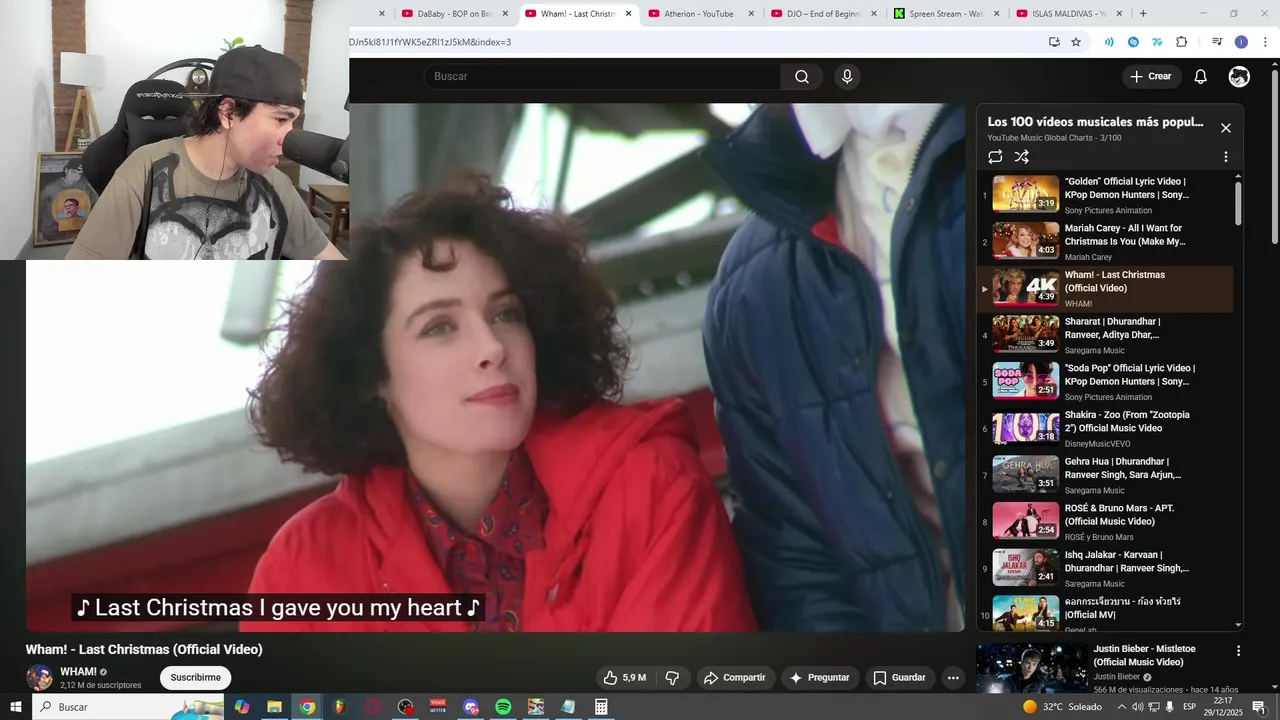Open Windows Start menu
The image size is (1280, 720).
[16, 707]
